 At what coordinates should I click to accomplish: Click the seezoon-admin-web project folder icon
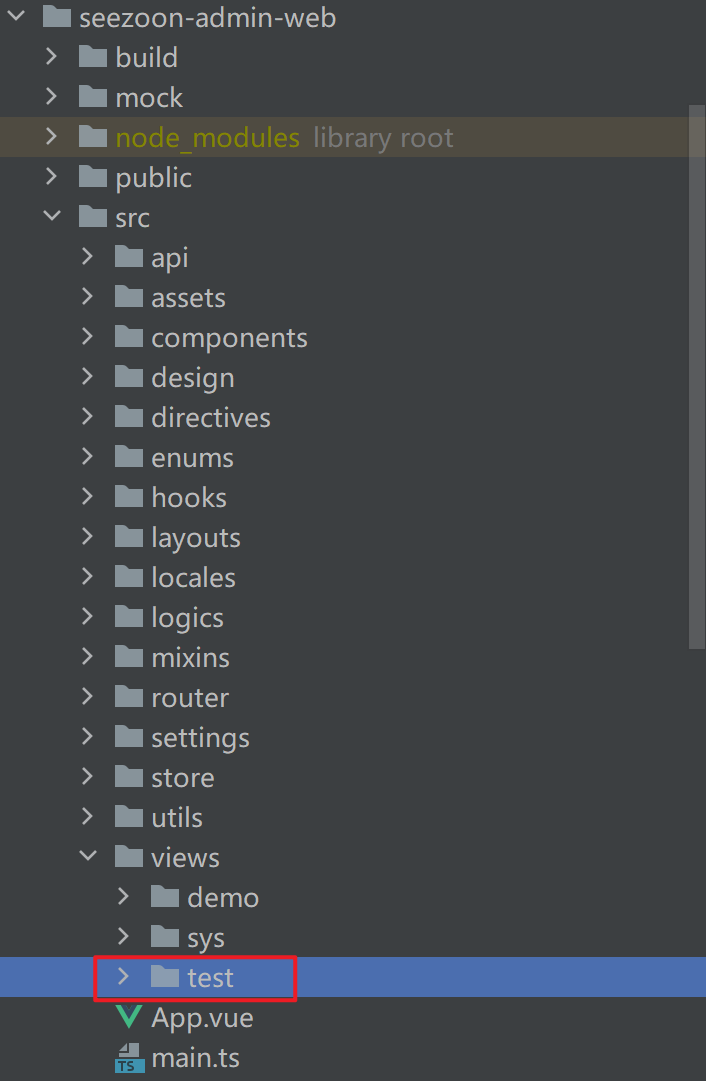57,17
